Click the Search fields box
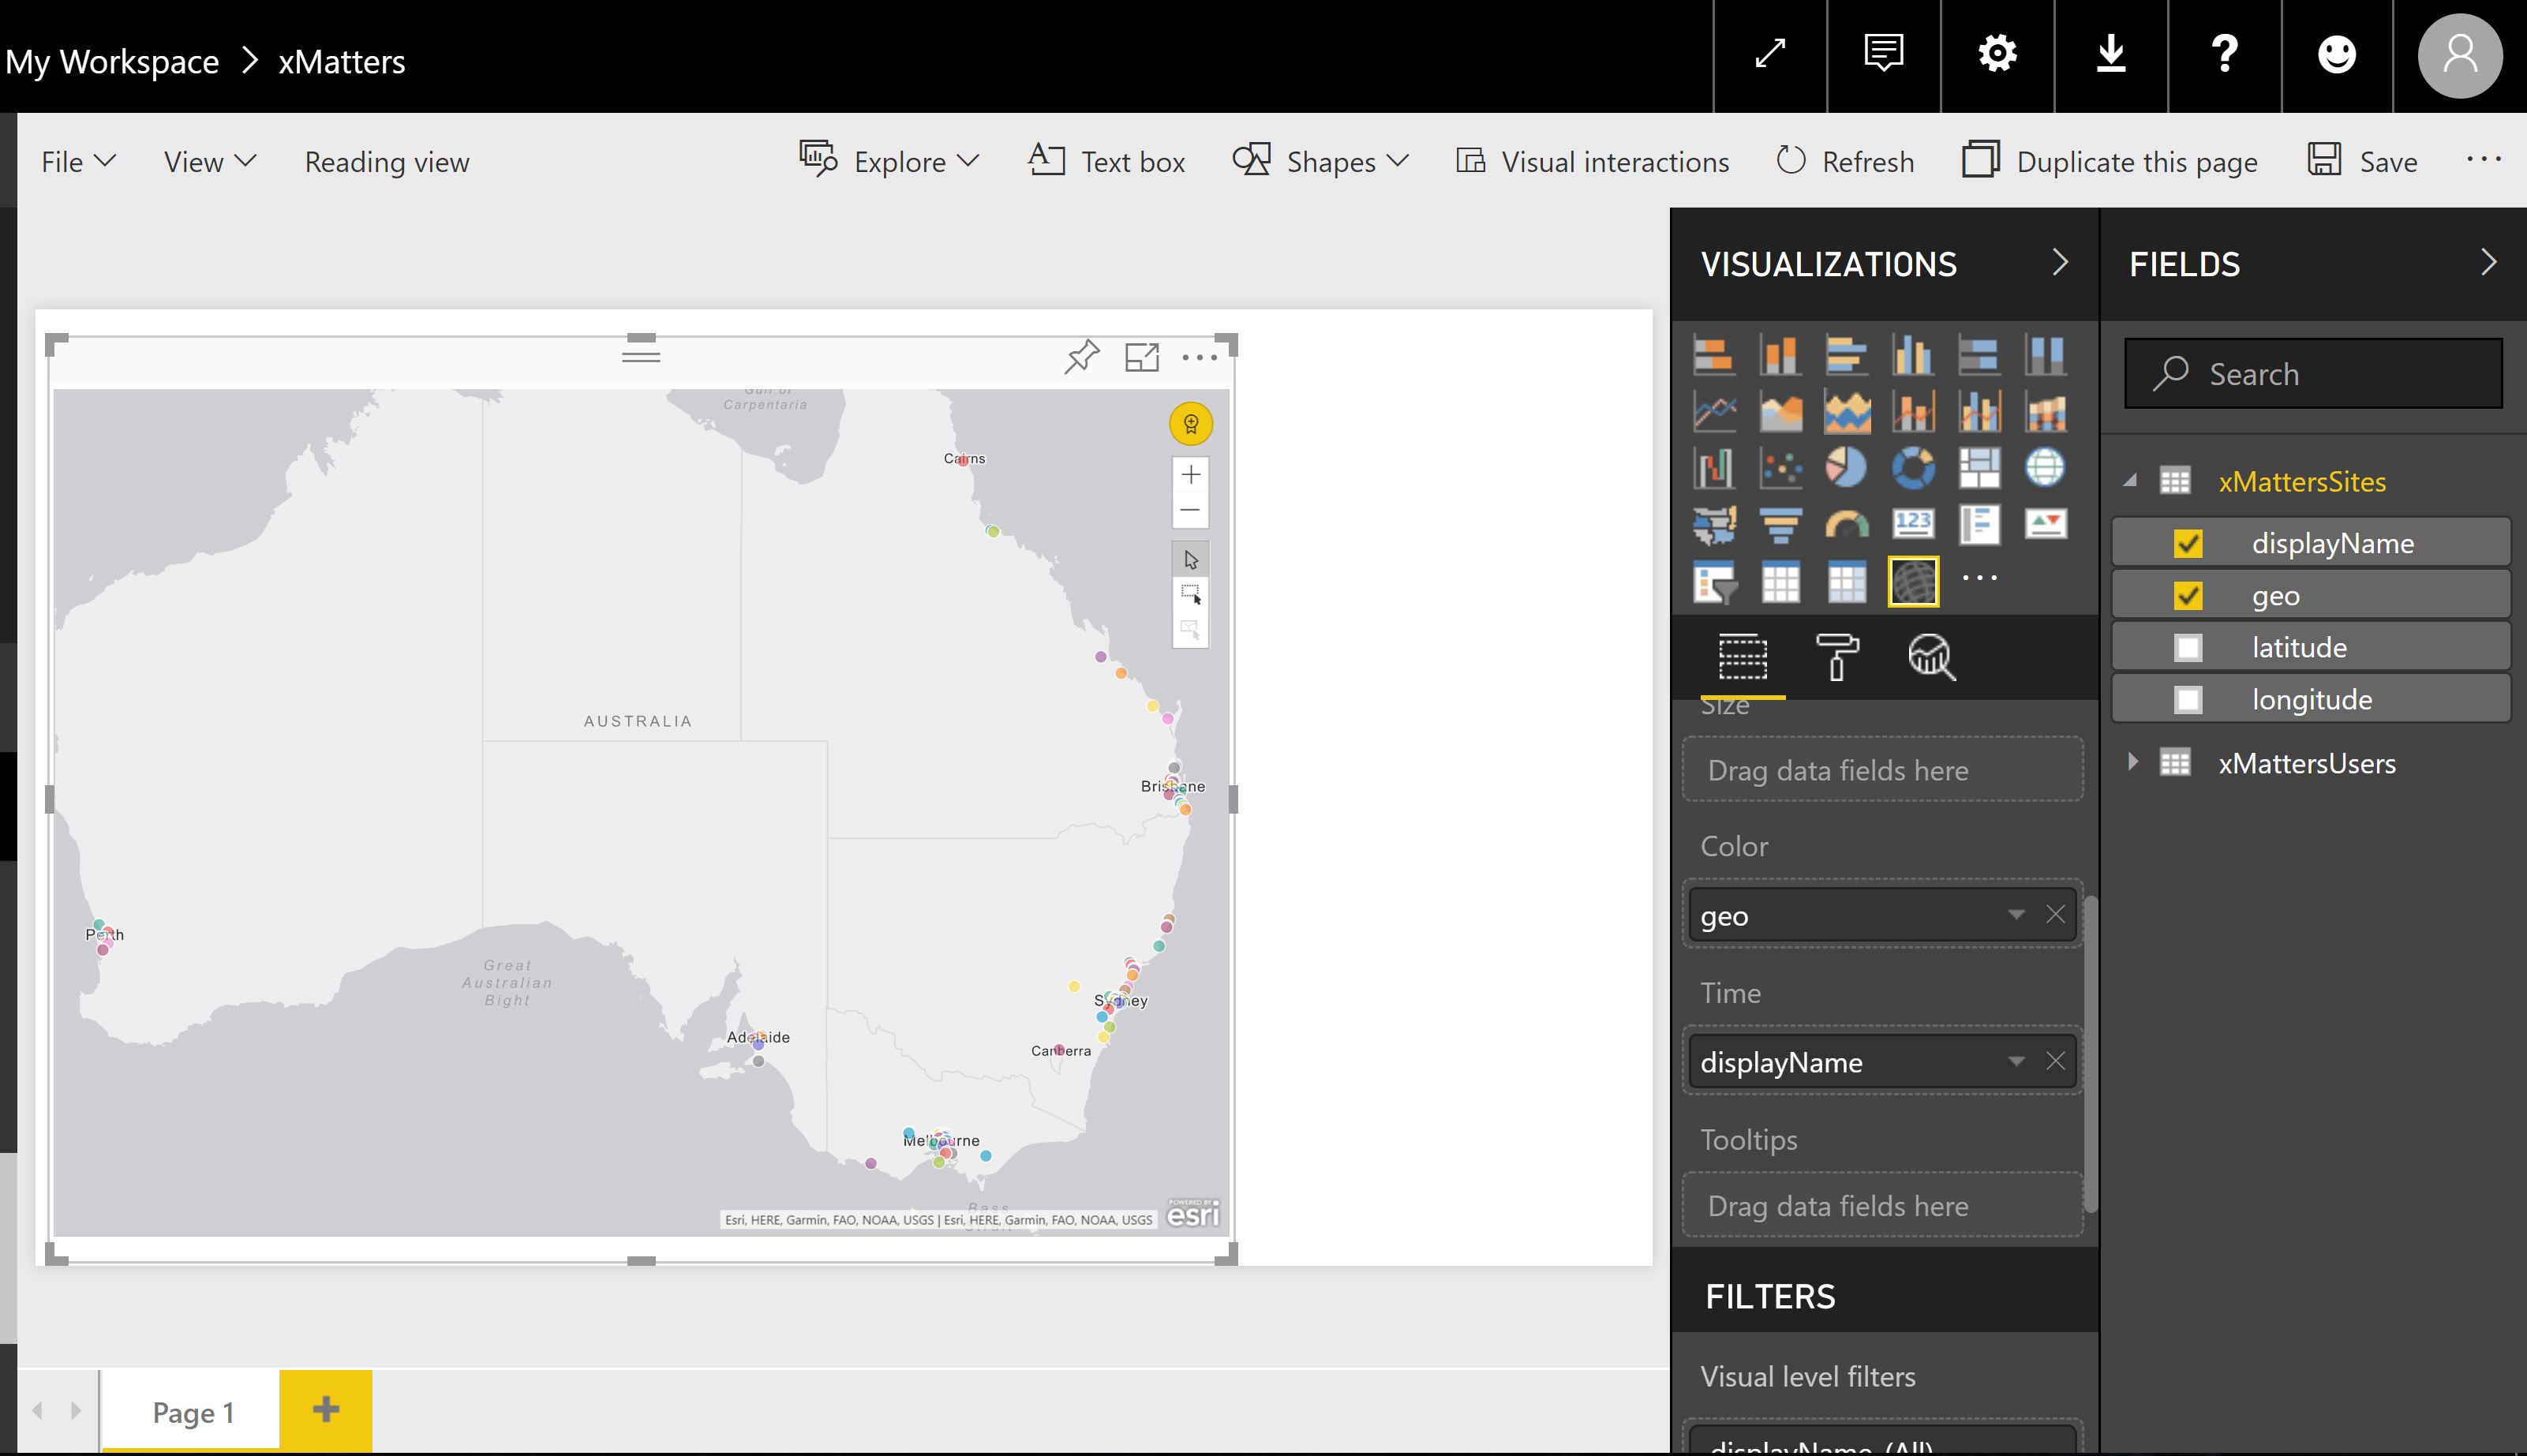The height and width of the screenshot is (1456, 2527). point(2312,373)
